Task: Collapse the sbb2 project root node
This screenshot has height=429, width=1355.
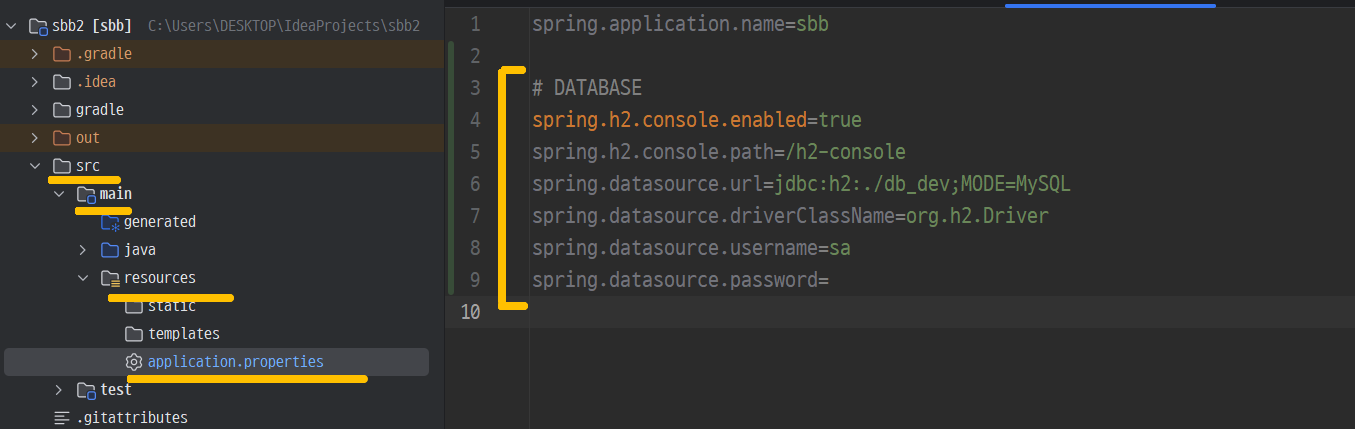Action: [10, 25]
